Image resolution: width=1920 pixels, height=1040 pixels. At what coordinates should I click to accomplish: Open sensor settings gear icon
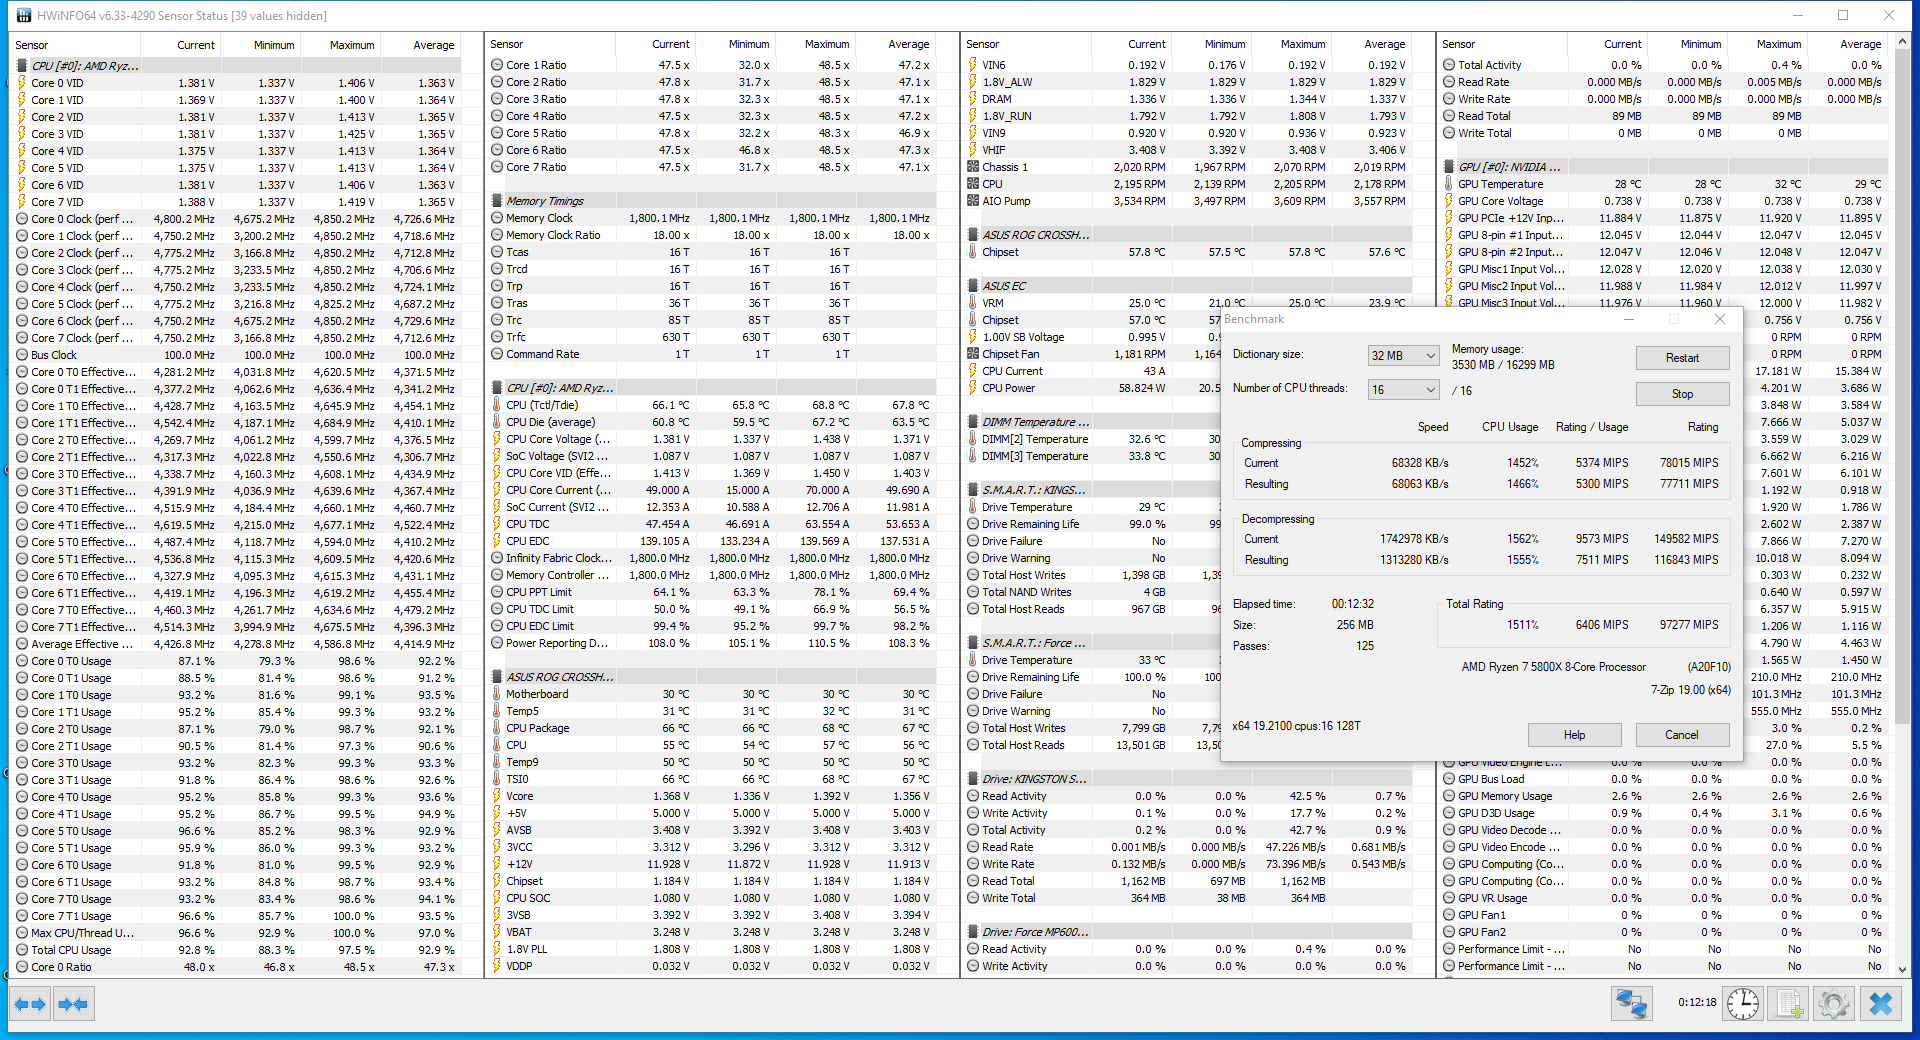1834,1004
